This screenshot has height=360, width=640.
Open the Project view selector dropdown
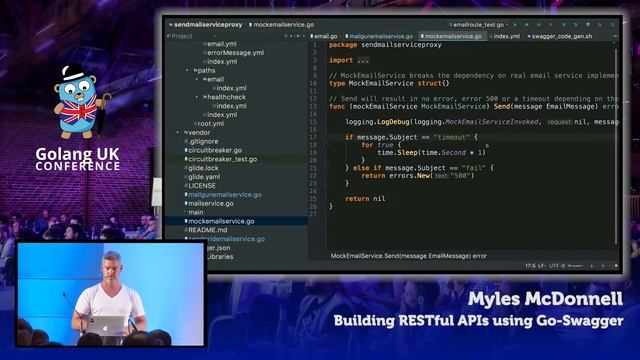[215, 36]
